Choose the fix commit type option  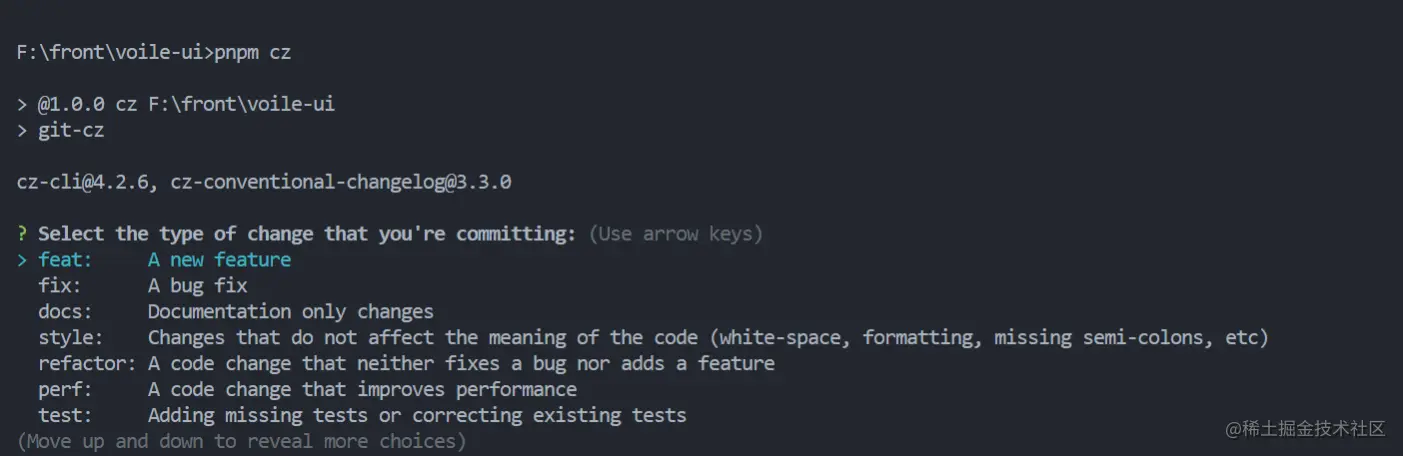pyautogui.click(x=60, y=286)
